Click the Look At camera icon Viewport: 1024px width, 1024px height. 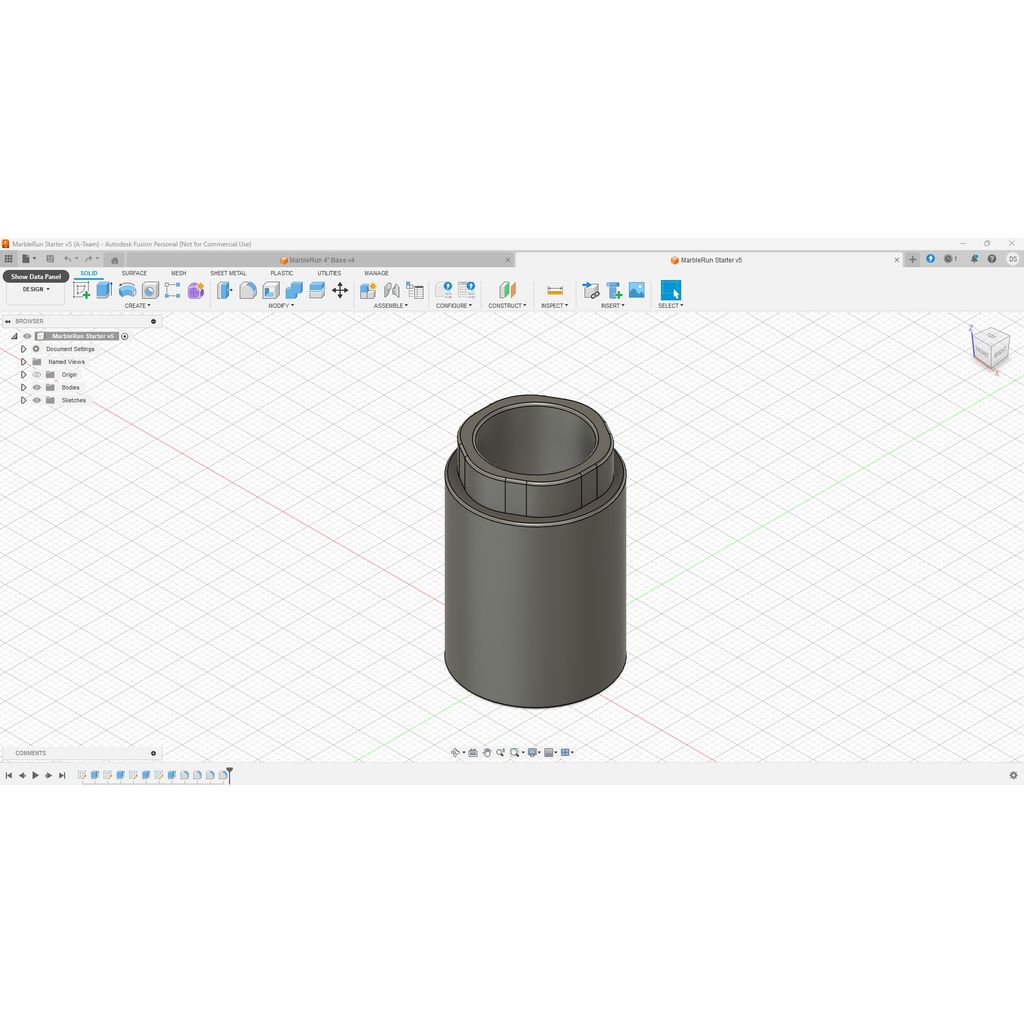pyautogui.click(x=473, y=752)
